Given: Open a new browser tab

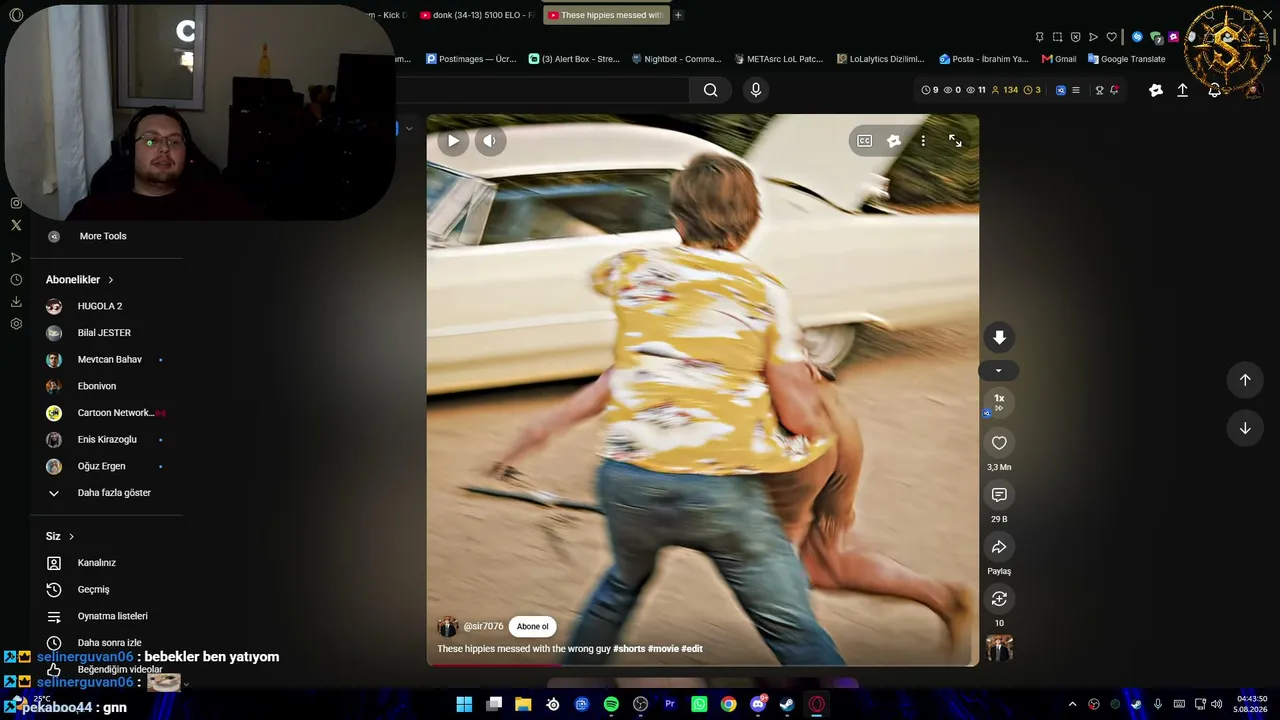Looking at the screenshot, I should point(678,15).
